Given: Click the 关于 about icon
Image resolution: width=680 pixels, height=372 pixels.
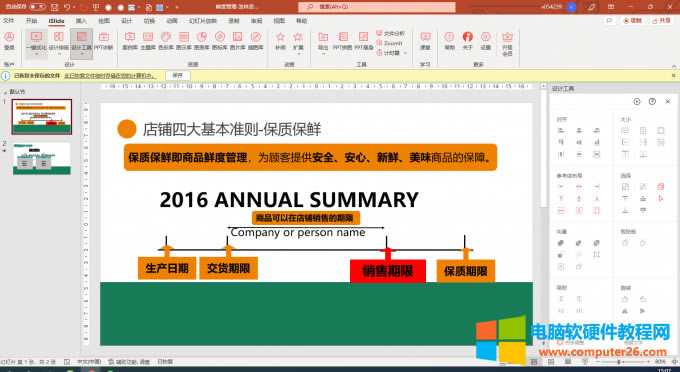Looking at the screenshot, I should (468, 40).
